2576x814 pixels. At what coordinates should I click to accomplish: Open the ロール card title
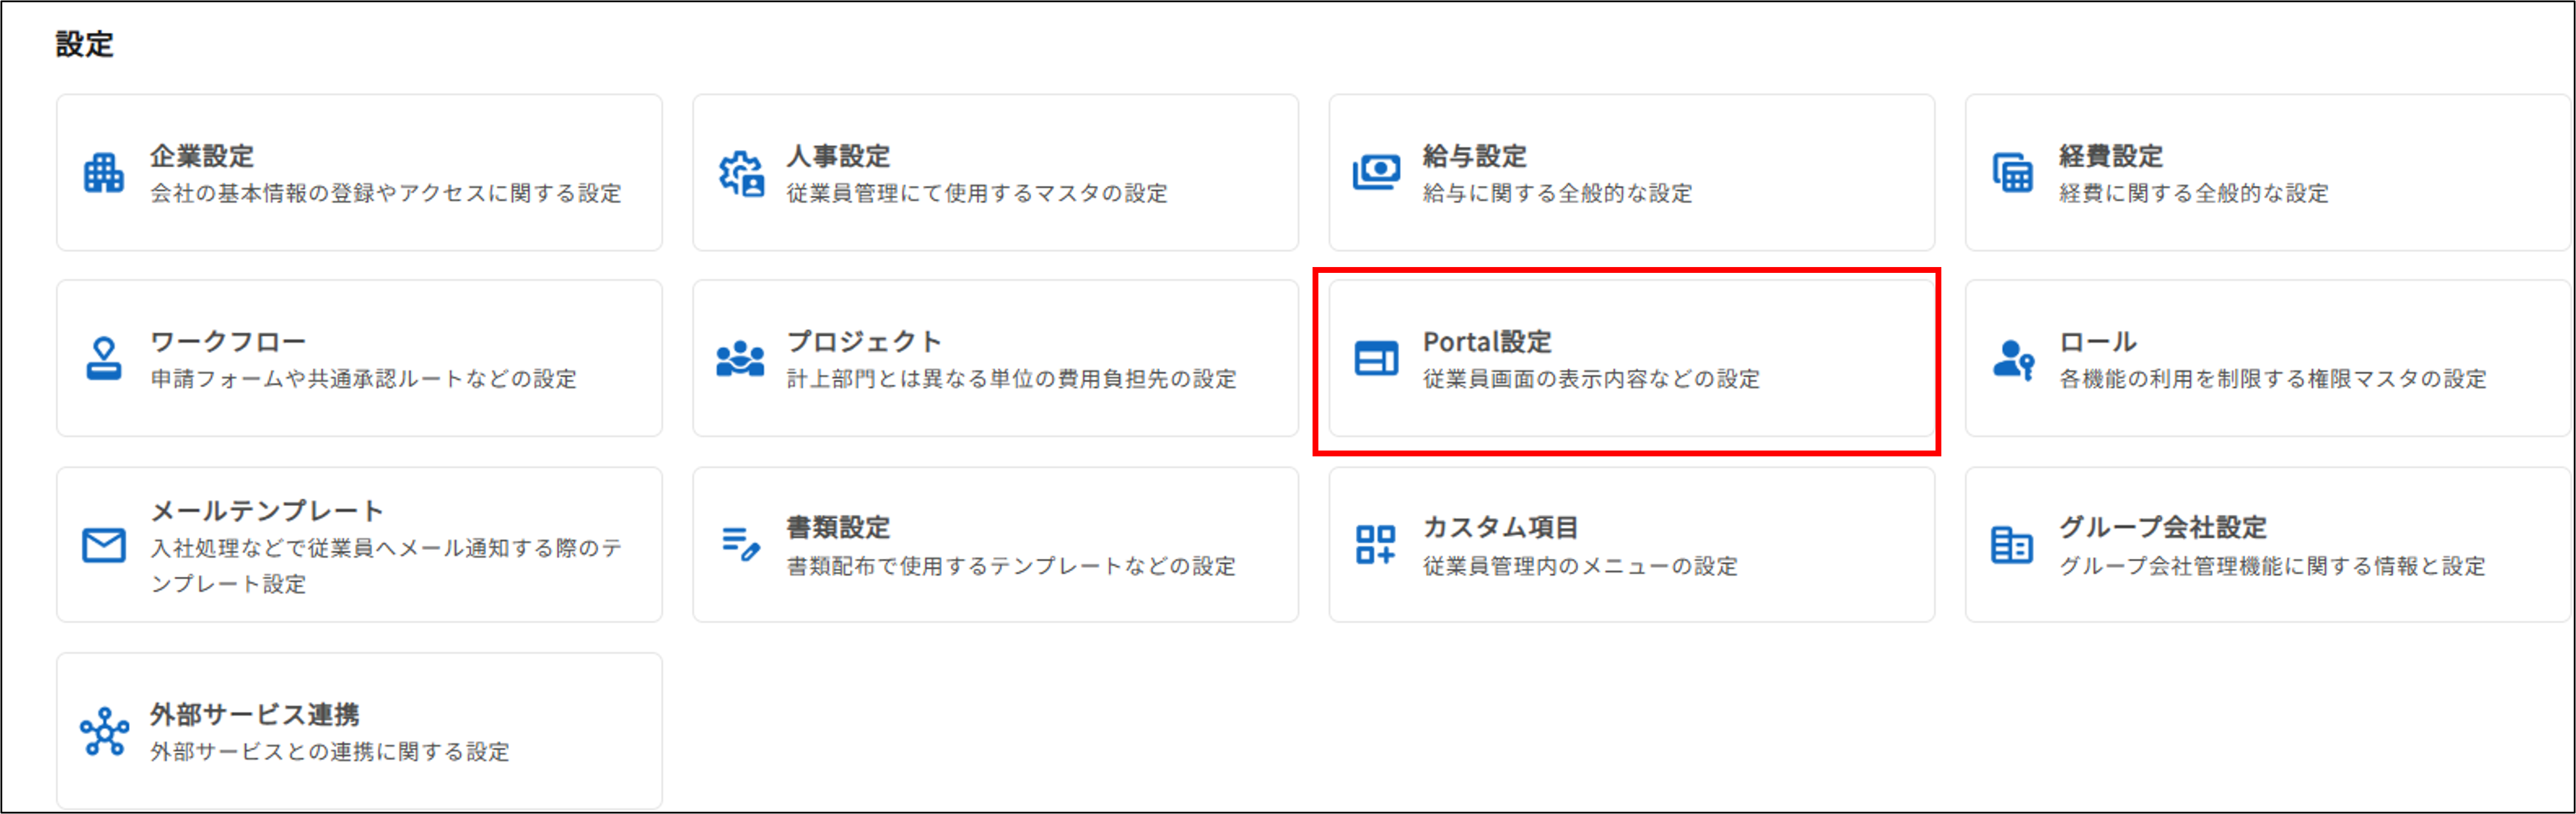pos(2098,342)
